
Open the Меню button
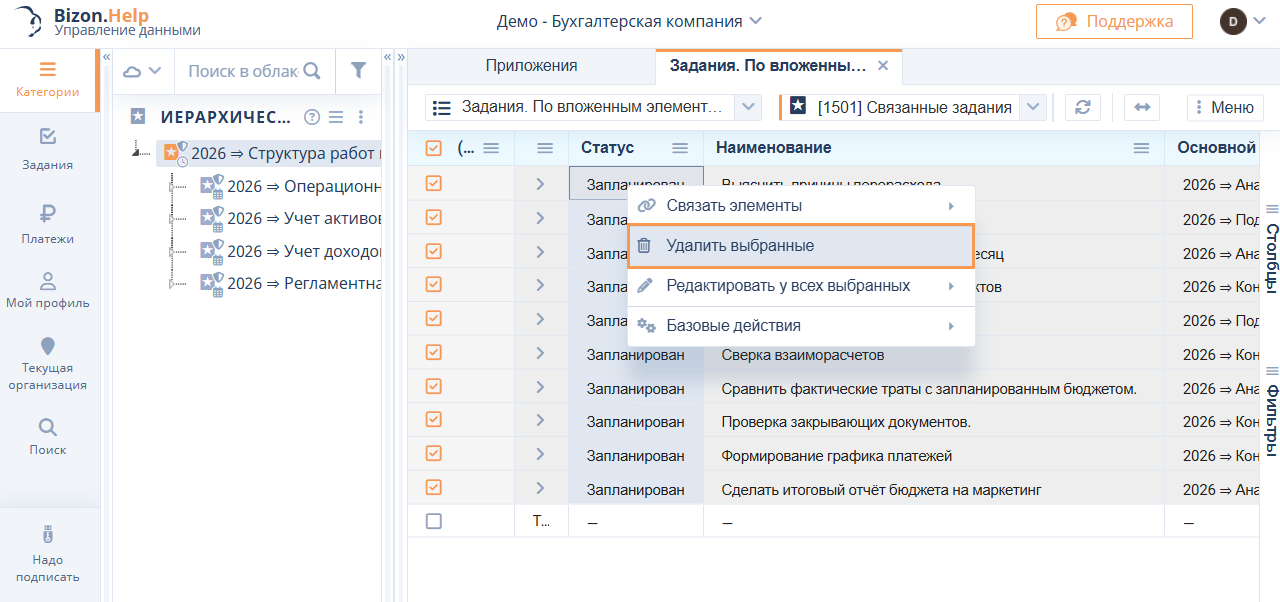coord(1222,108)
